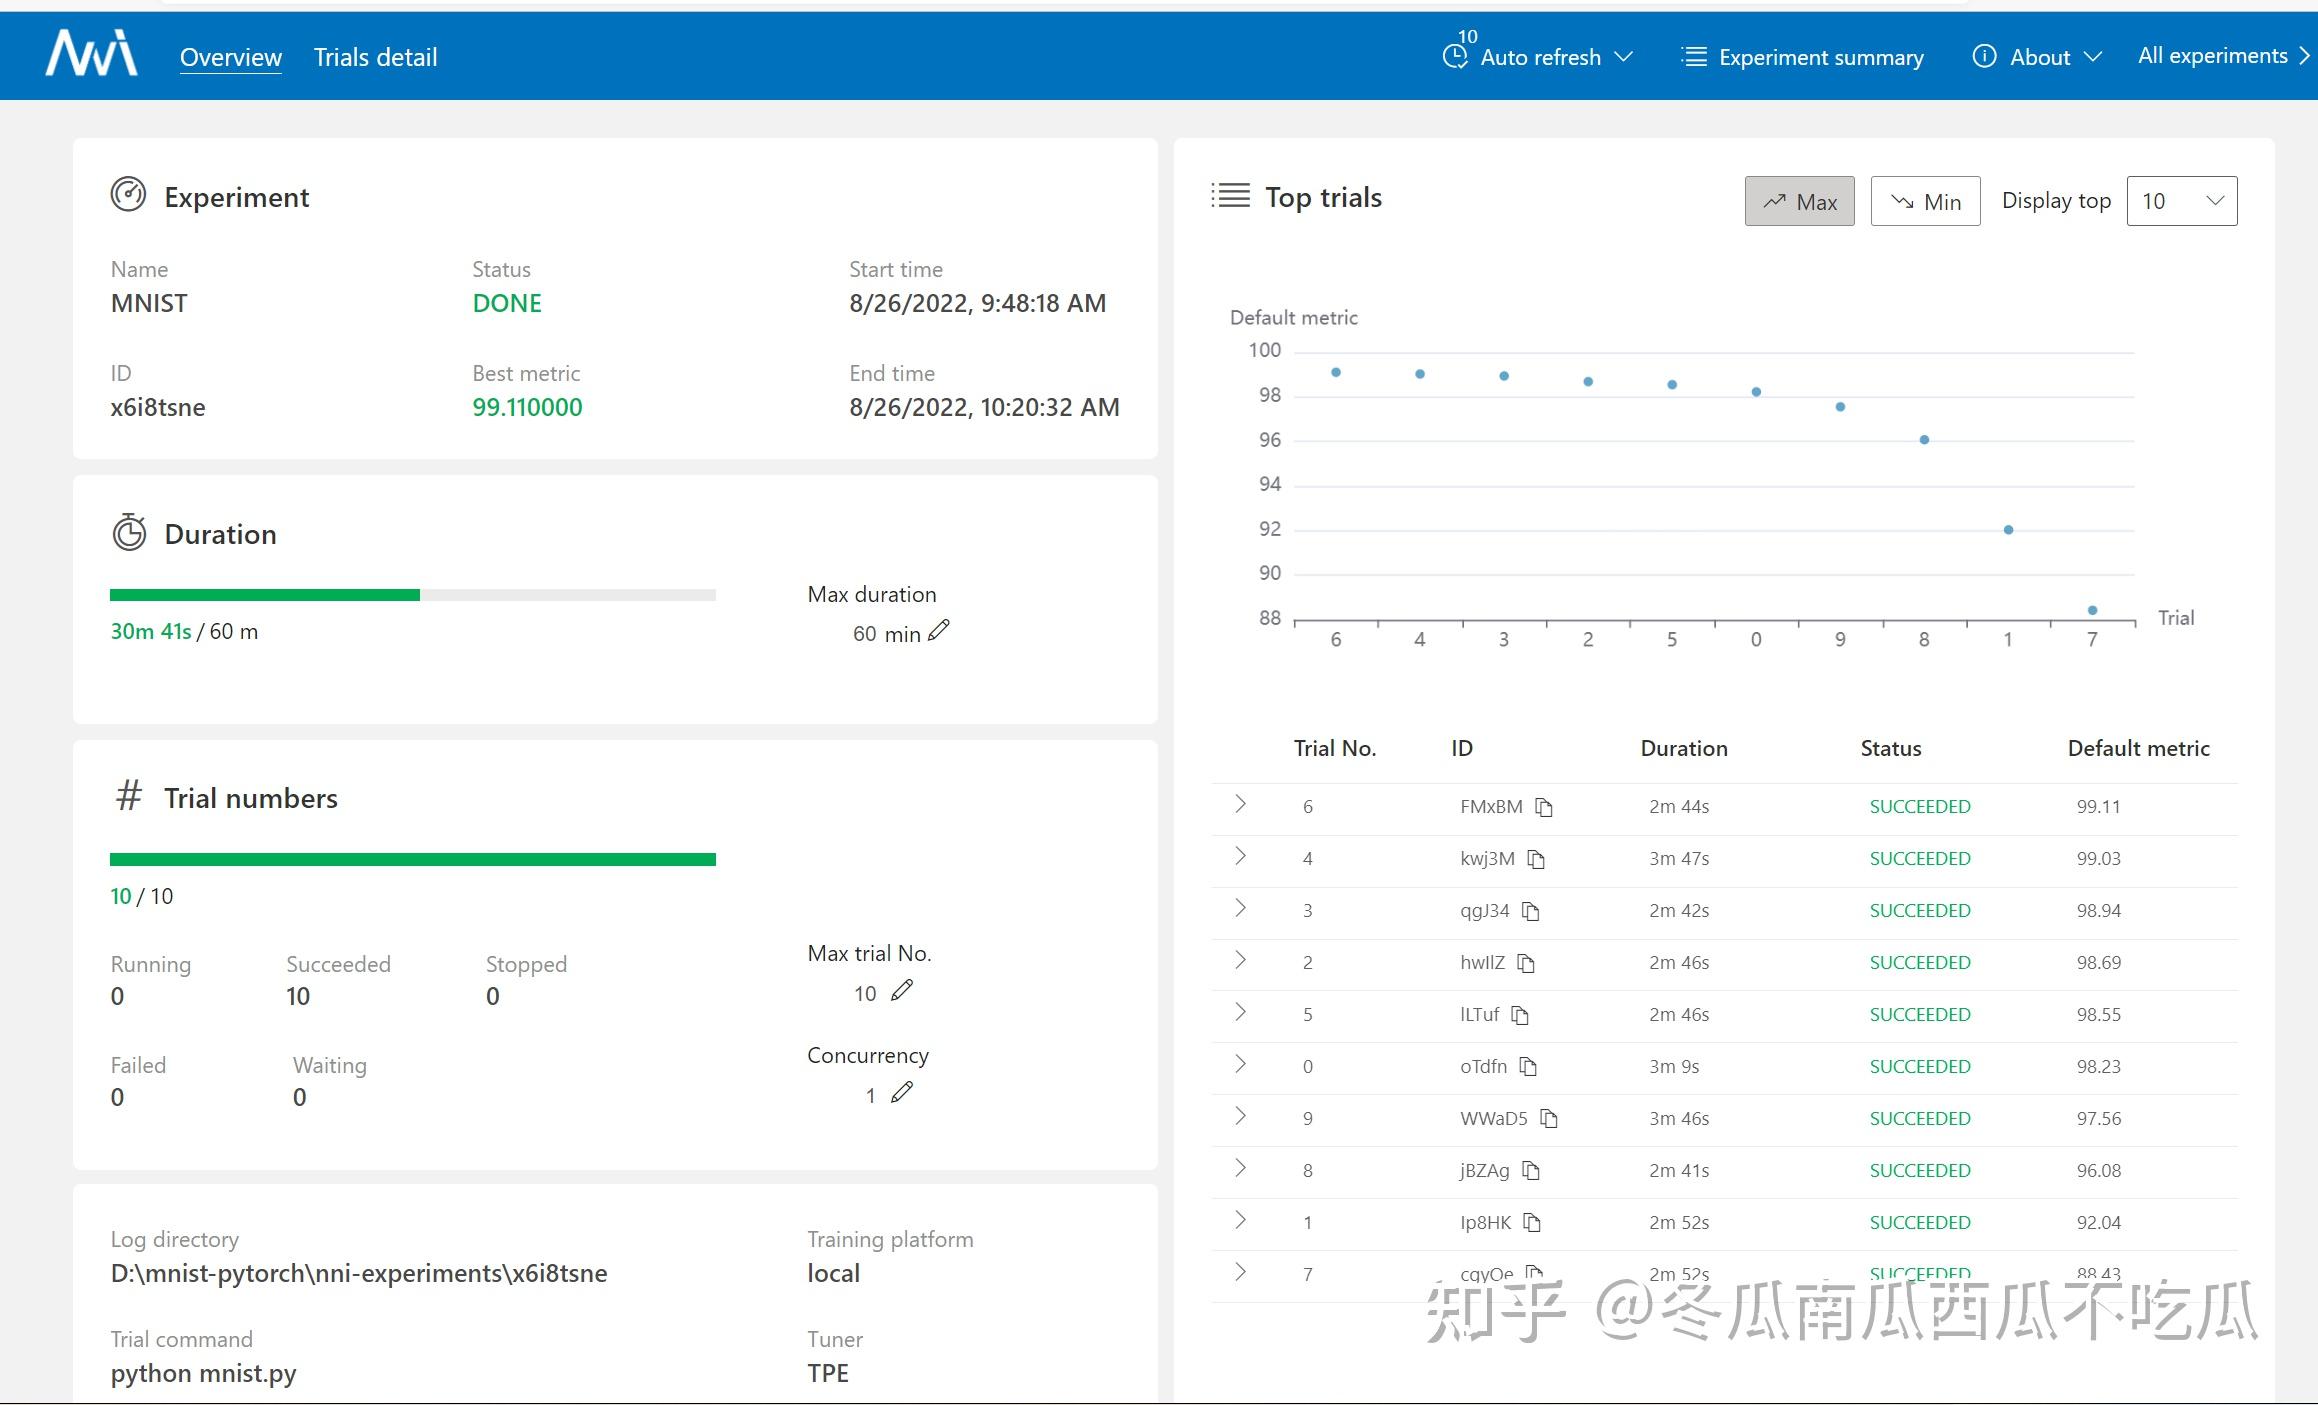Edit Max trial No. with the pencil icon
The image size is (2318, 1405).
903,989
